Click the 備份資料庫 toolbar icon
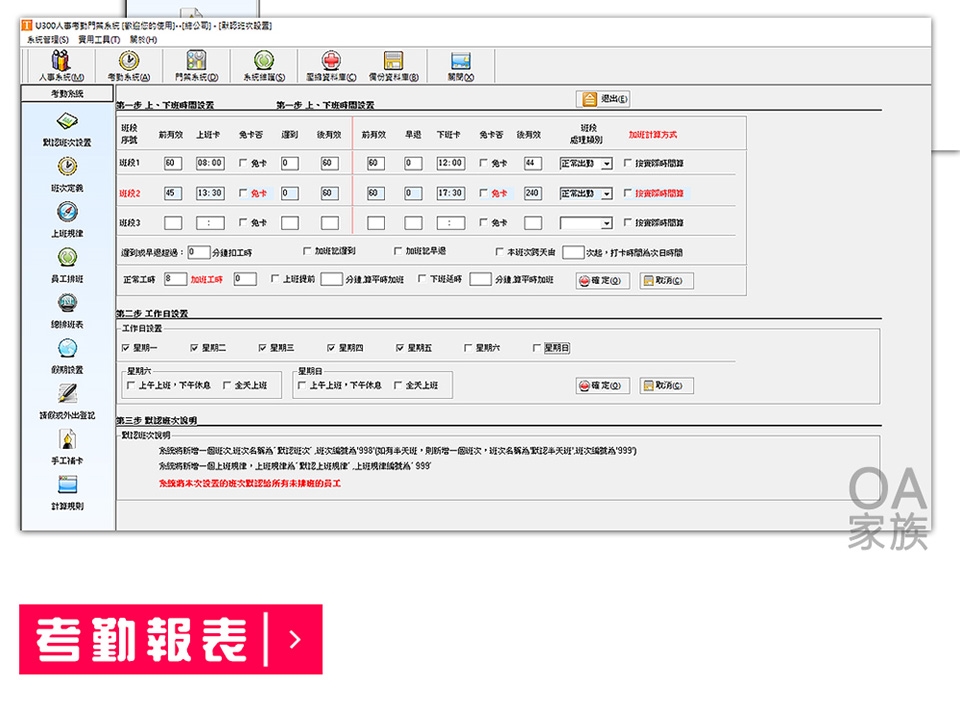960x710 pixels. [393, 66]
